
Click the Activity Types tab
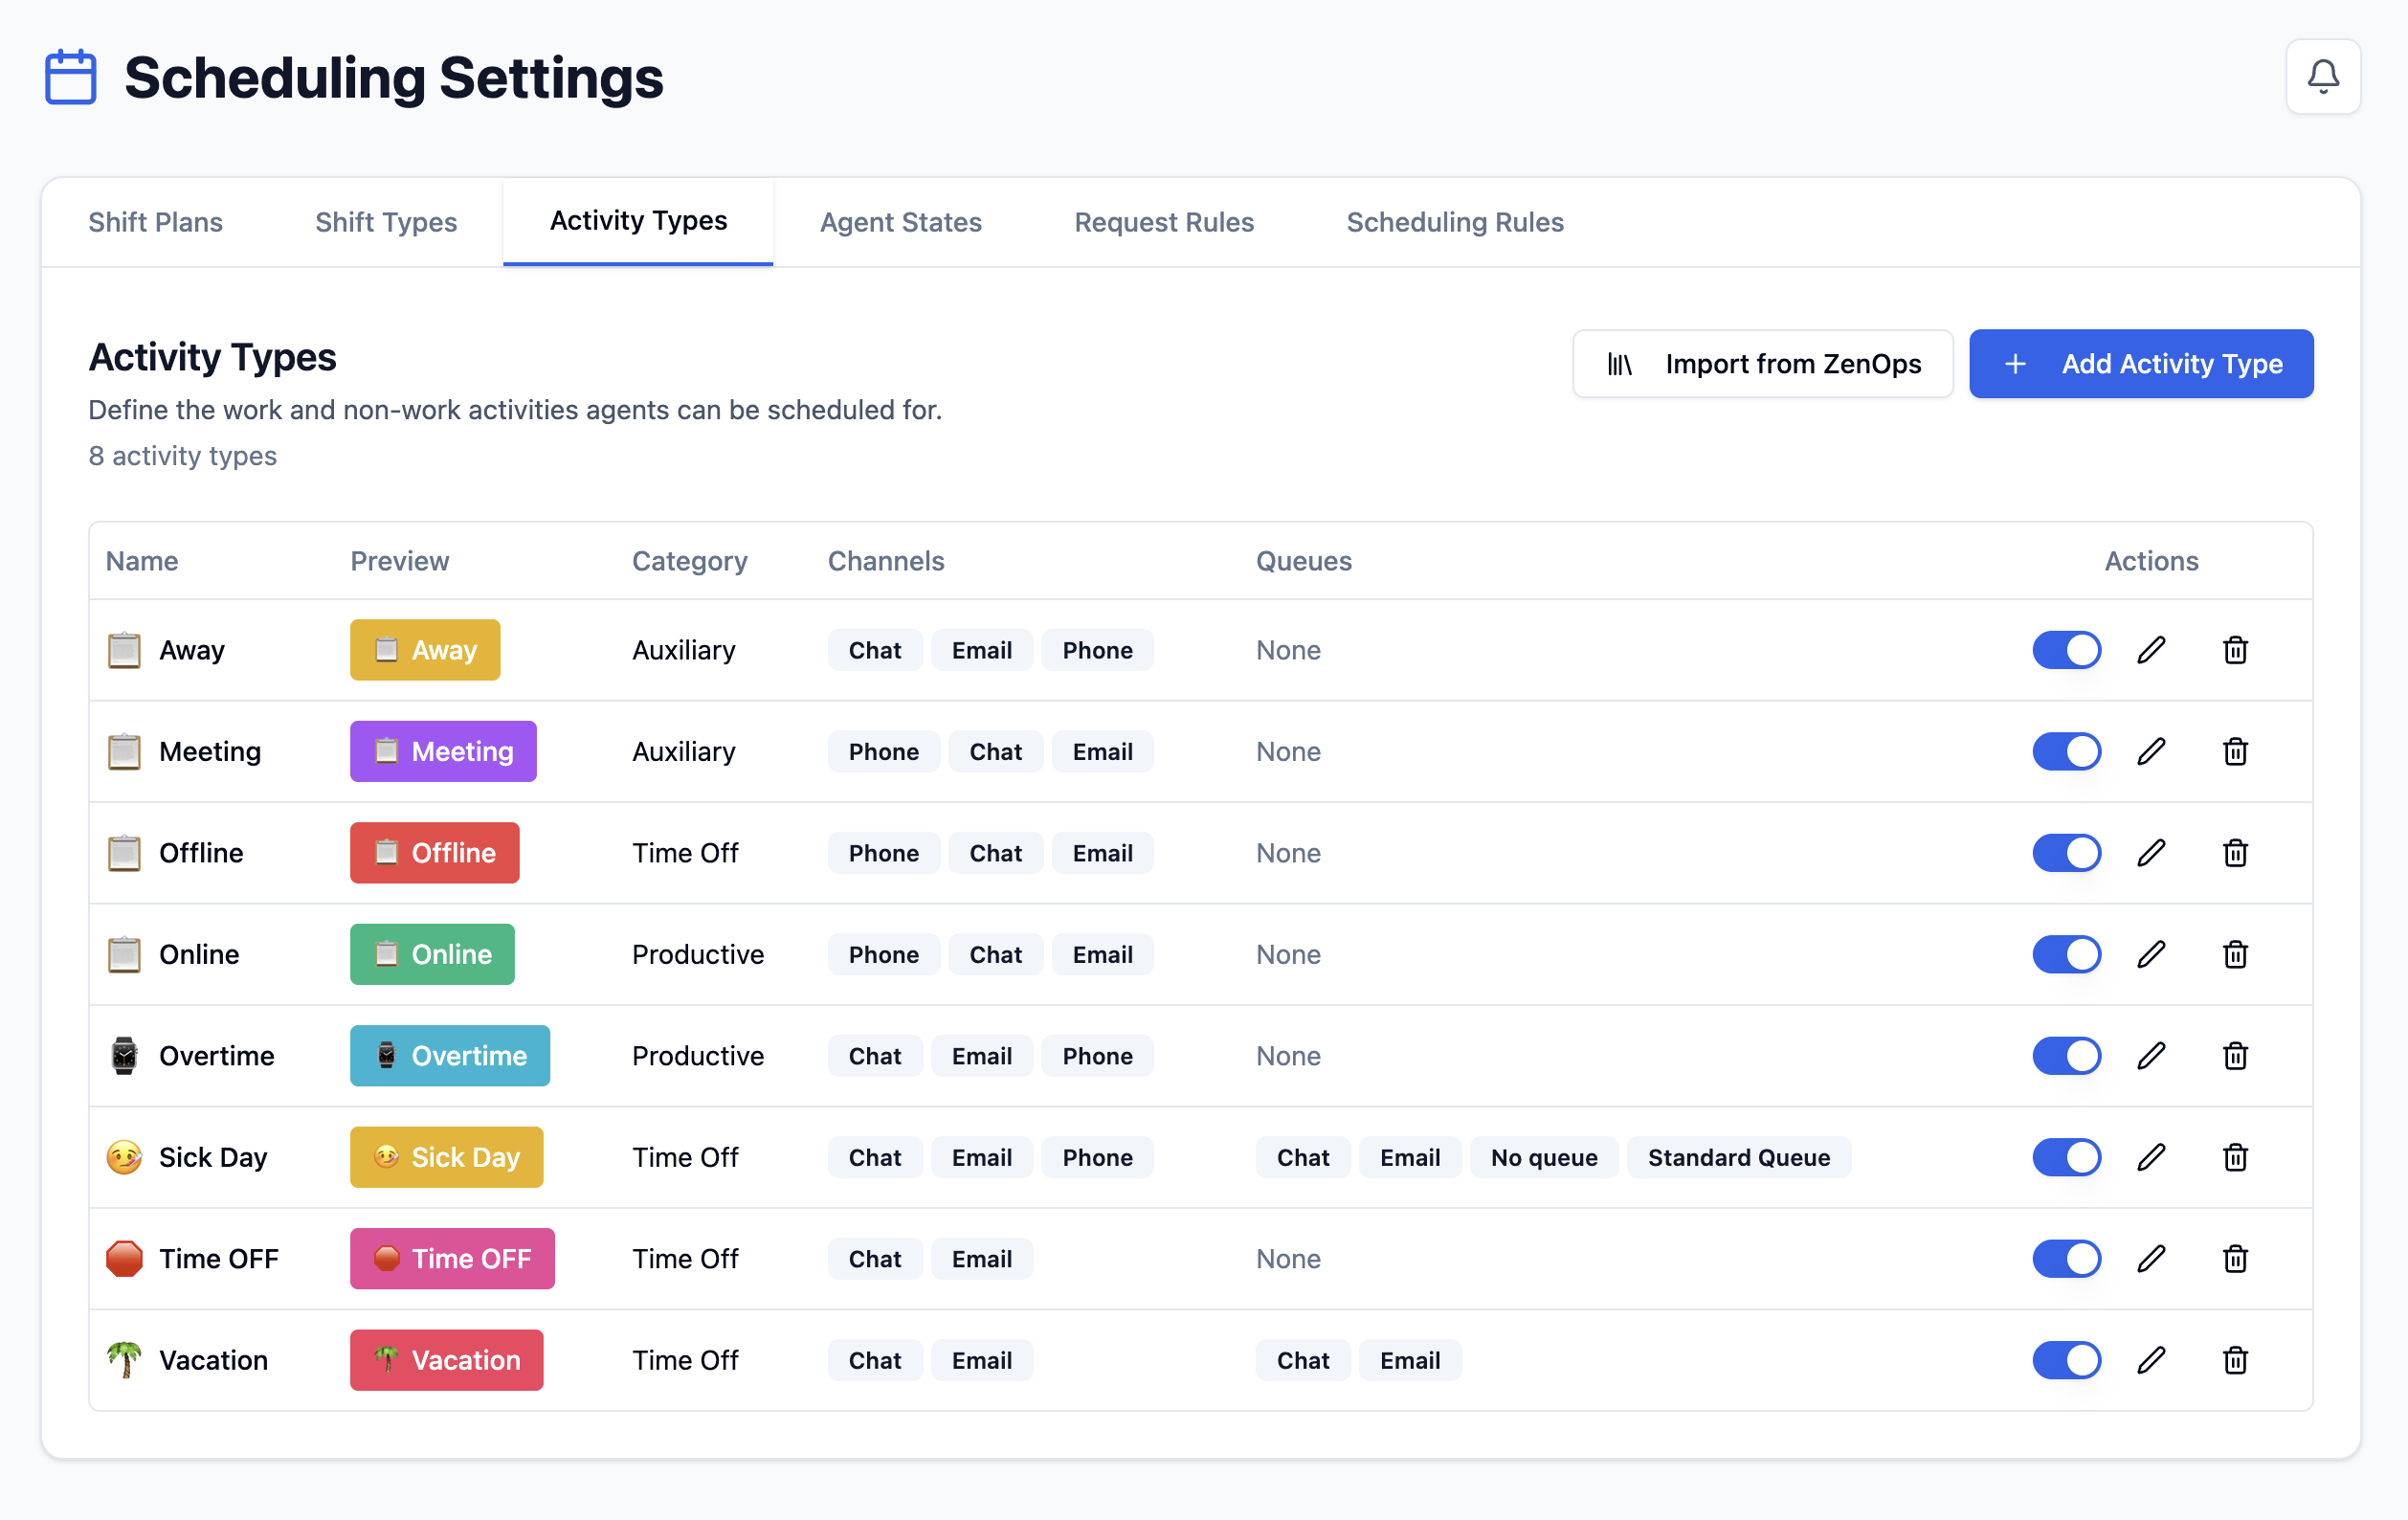click(x=638, y=222)
